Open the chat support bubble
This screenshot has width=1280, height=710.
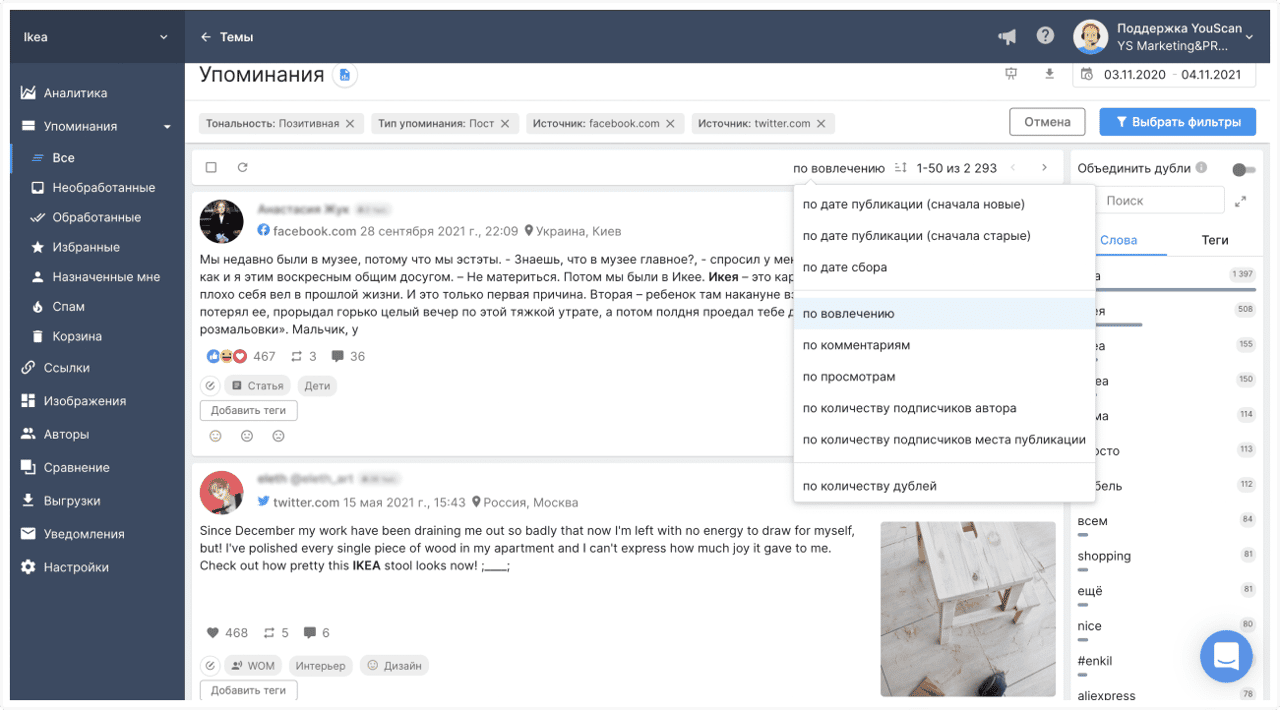[1226, 656]
